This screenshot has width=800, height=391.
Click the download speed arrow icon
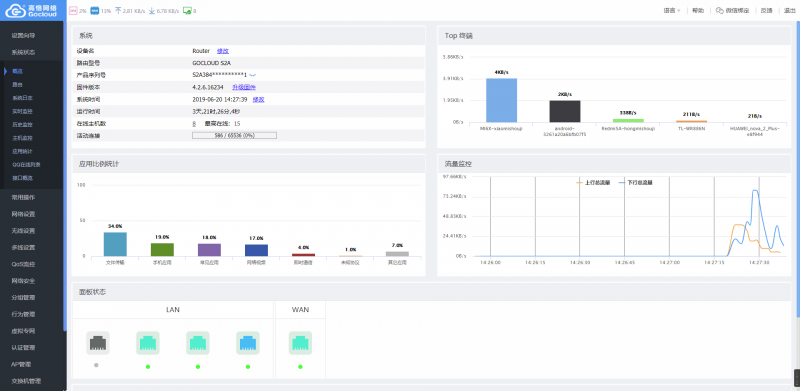[152, 11]
